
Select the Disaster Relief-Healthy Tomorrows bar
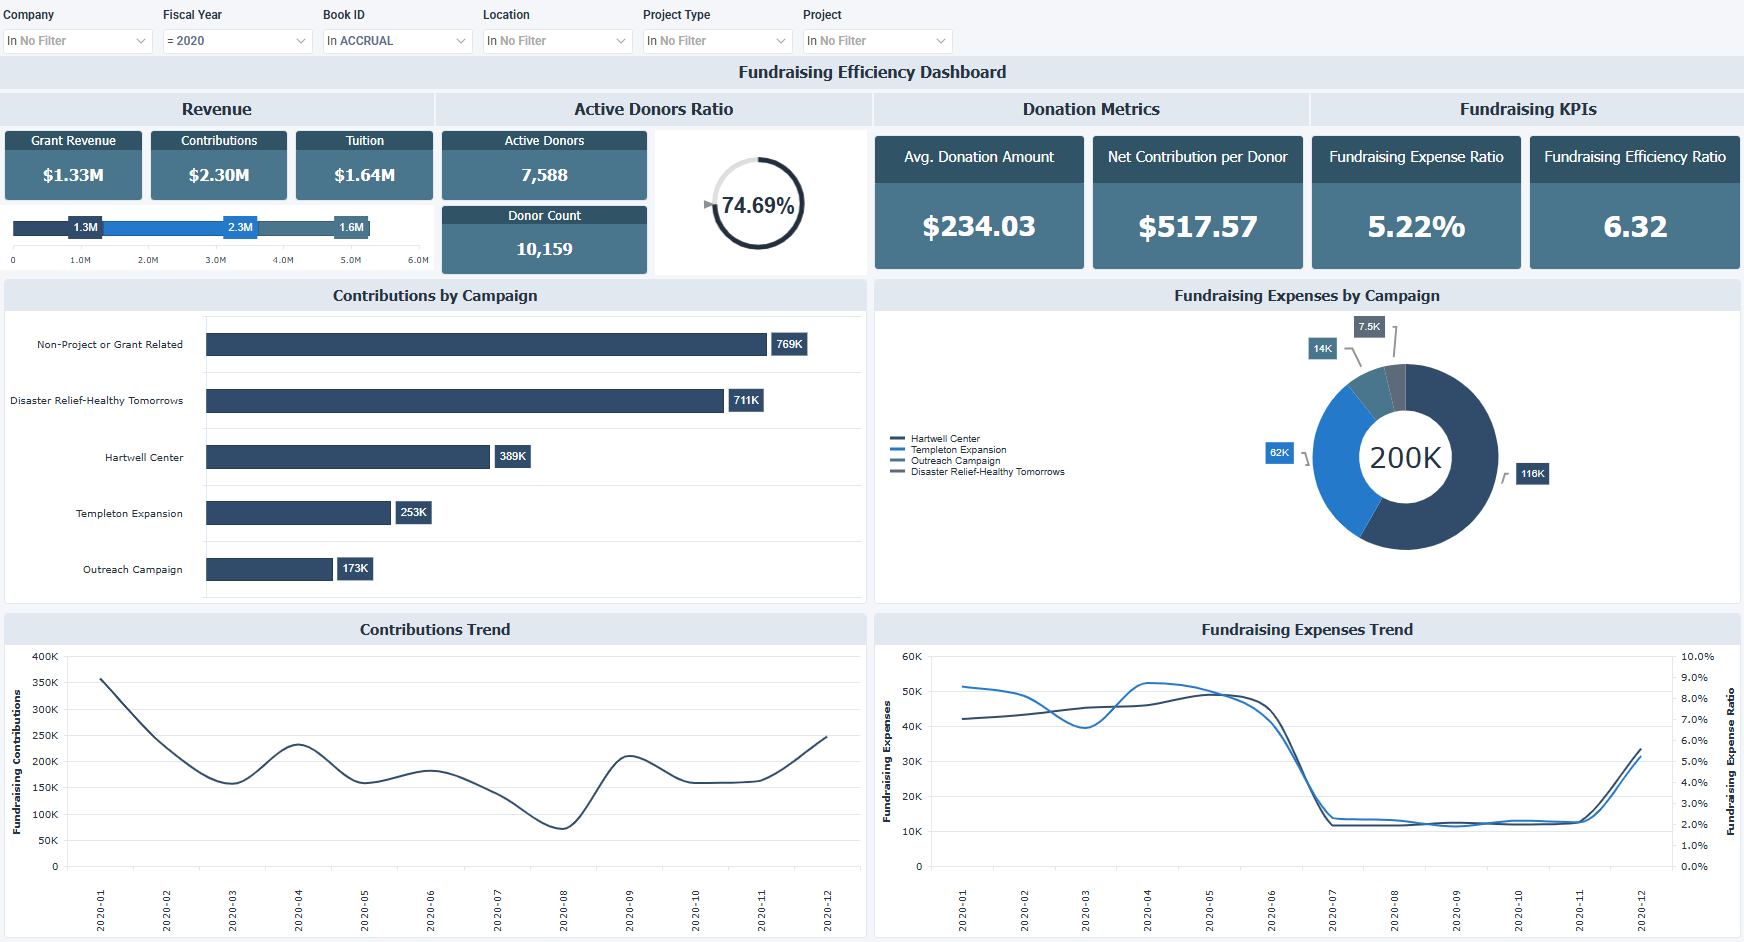pyautogui.click(x=465, y=401)
